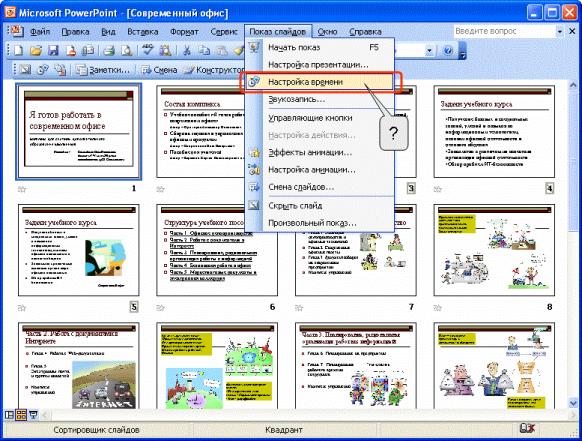
Task: Click the animation star under slide 8
Action: pos(438,308)
